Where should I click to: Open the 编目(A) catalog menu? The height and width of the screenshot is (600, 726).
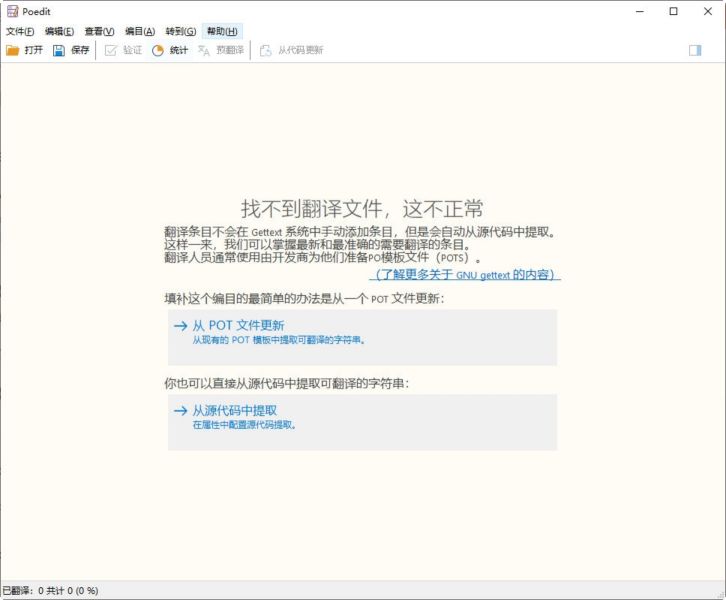pos(140,31)
